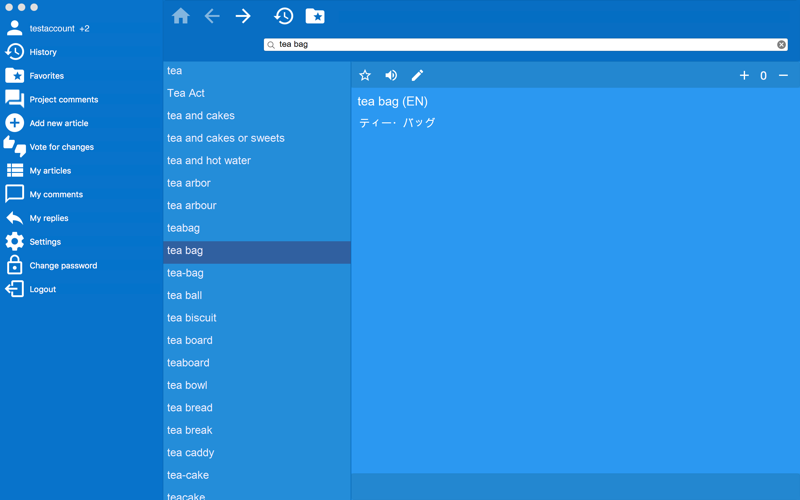This screenshot has width=800, height=500.
Task: Open the favorites folder icon in top toolbar
Action: [x=315, y=16]
